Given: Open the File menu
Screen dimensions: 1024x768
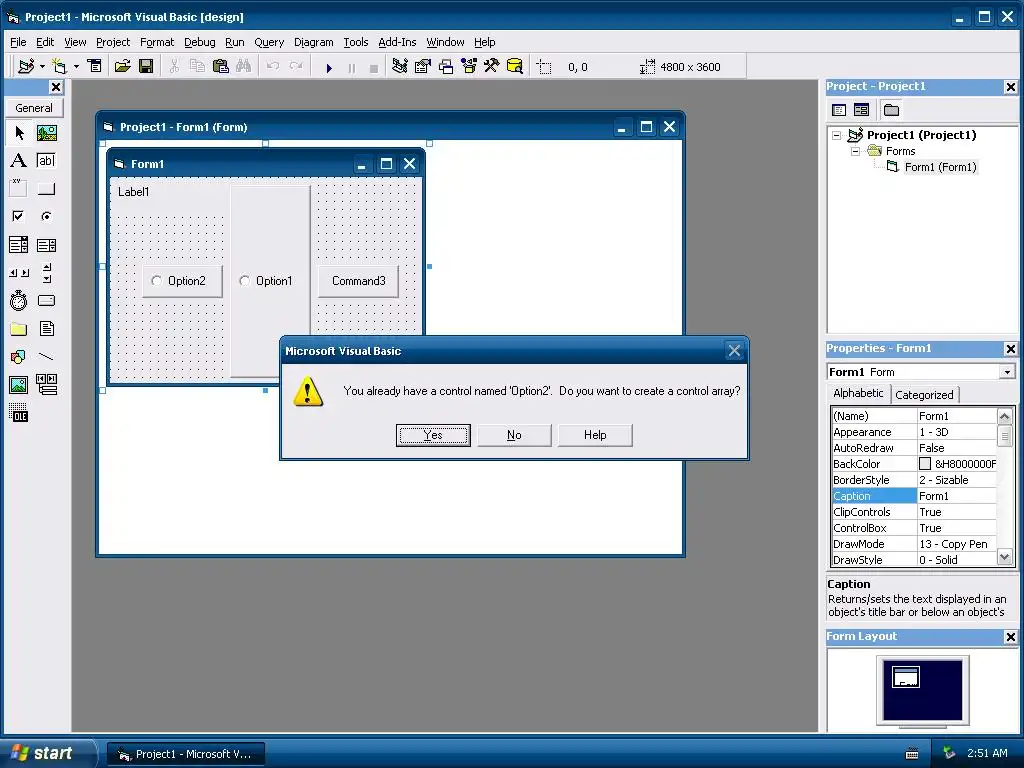Looking at the screenshot, I should tap(18, 42).
